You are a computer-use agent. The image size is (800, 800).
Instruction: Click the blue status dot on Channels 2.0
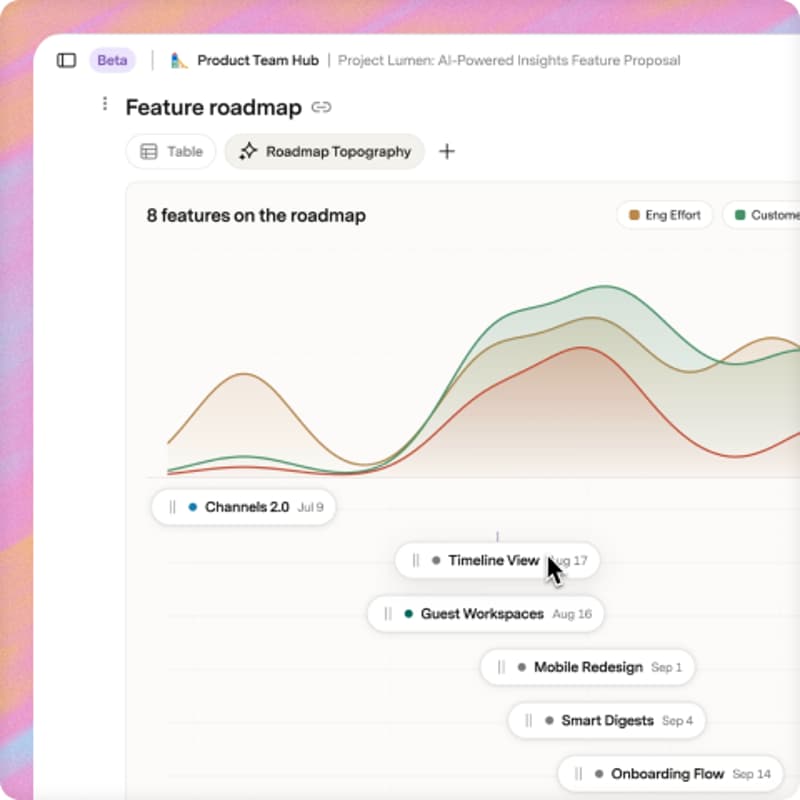193,507
